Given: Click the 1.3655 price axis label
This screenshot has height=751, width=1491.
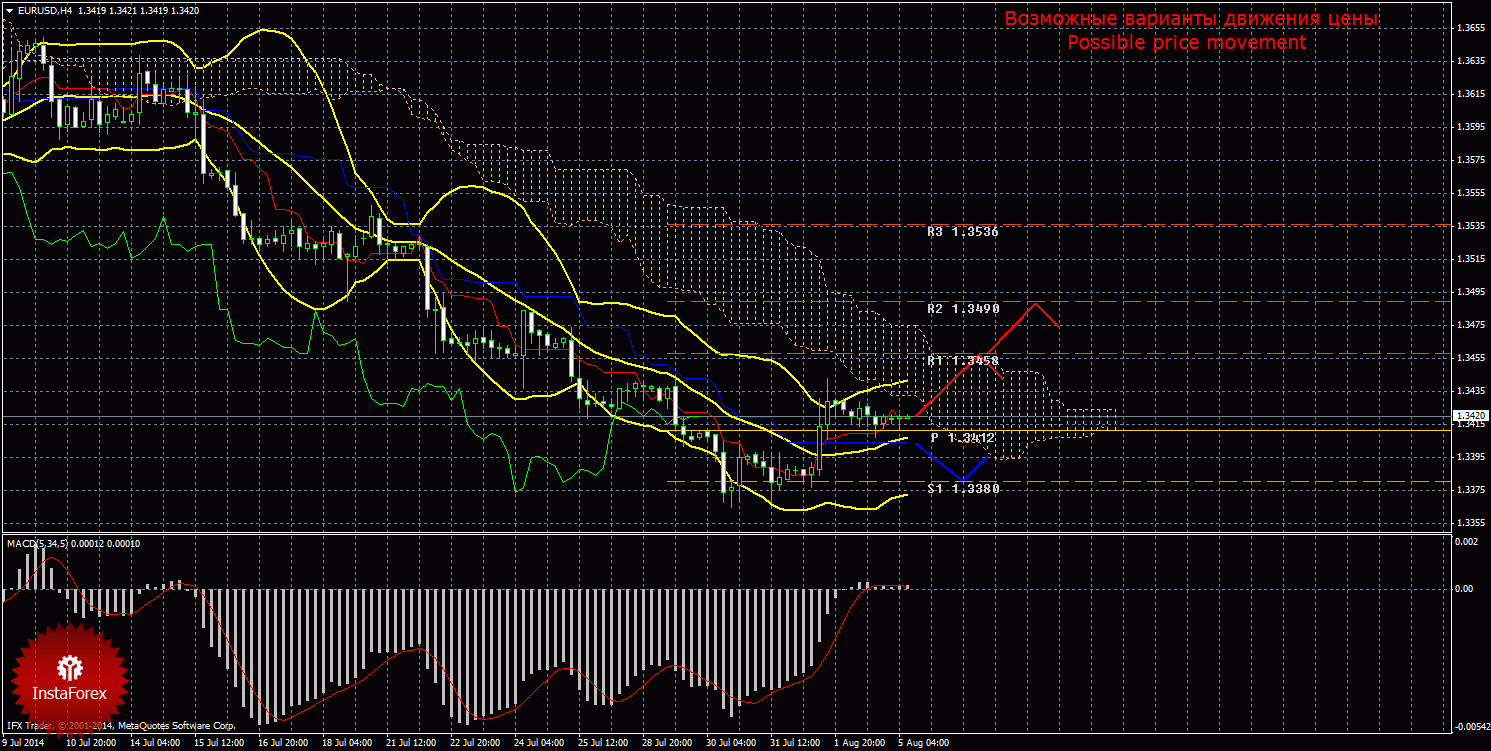Looking at the screenshot, I should click(1469, 28).
